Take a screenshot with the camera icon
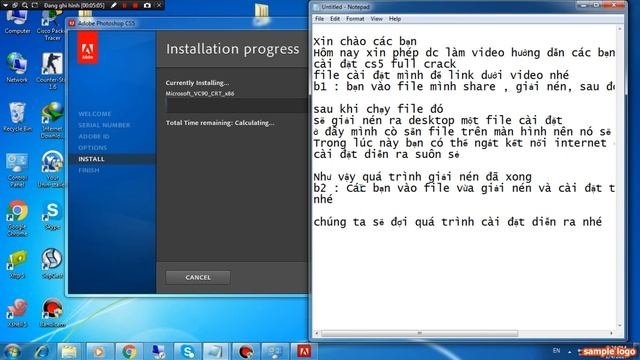 coord(147,5)
